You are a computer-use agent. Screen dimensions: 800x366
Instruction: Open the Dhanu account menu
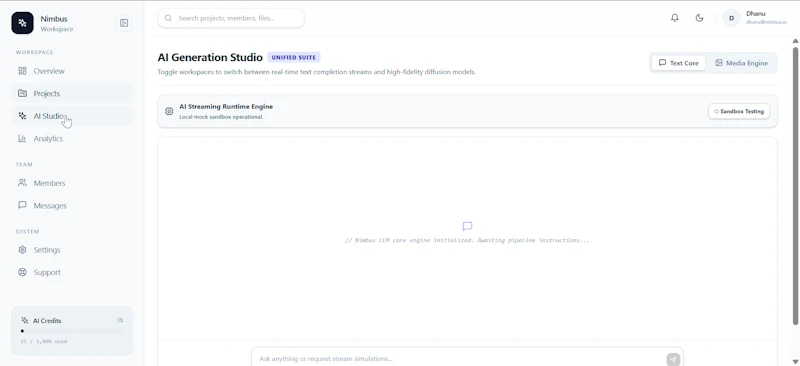[756, 18]
